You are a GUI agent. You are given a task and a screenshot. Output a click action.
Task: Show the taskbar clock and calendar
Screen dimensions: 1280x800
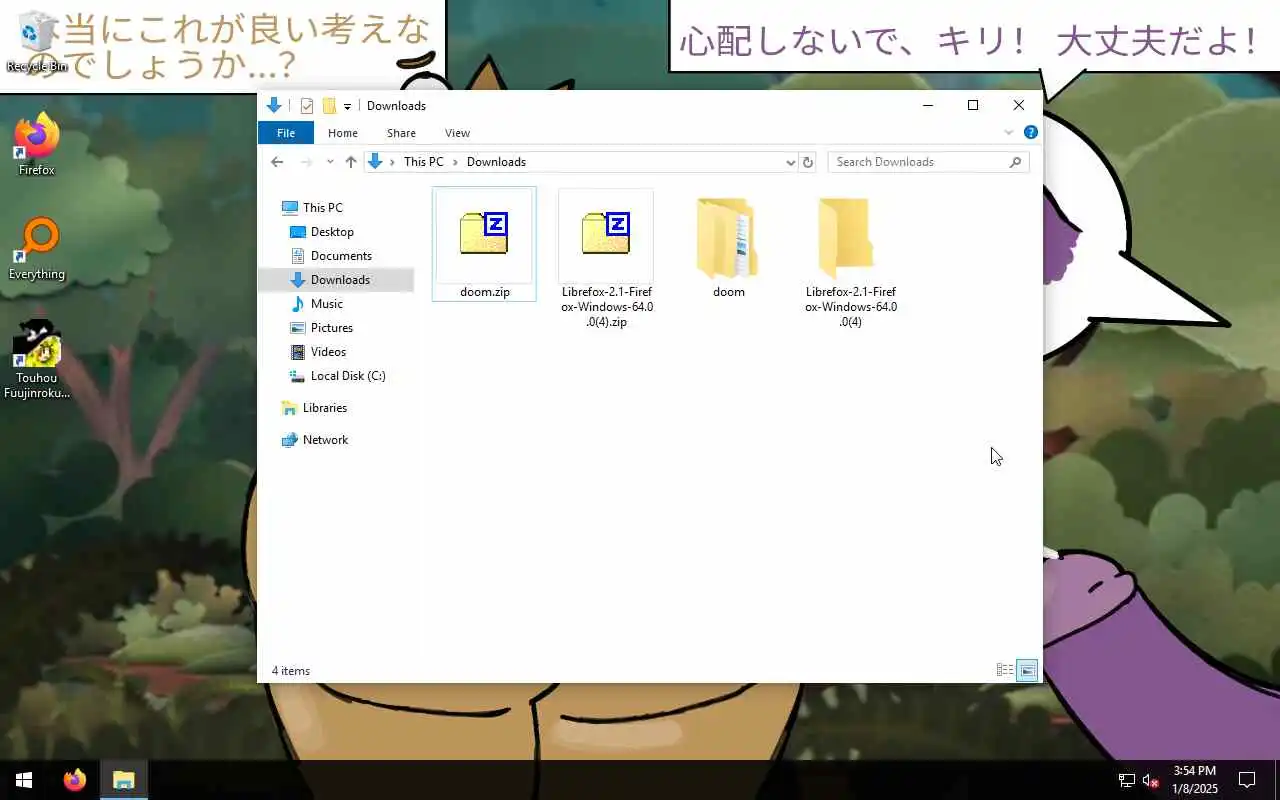pyautogui.click(x=1195, y=780)
